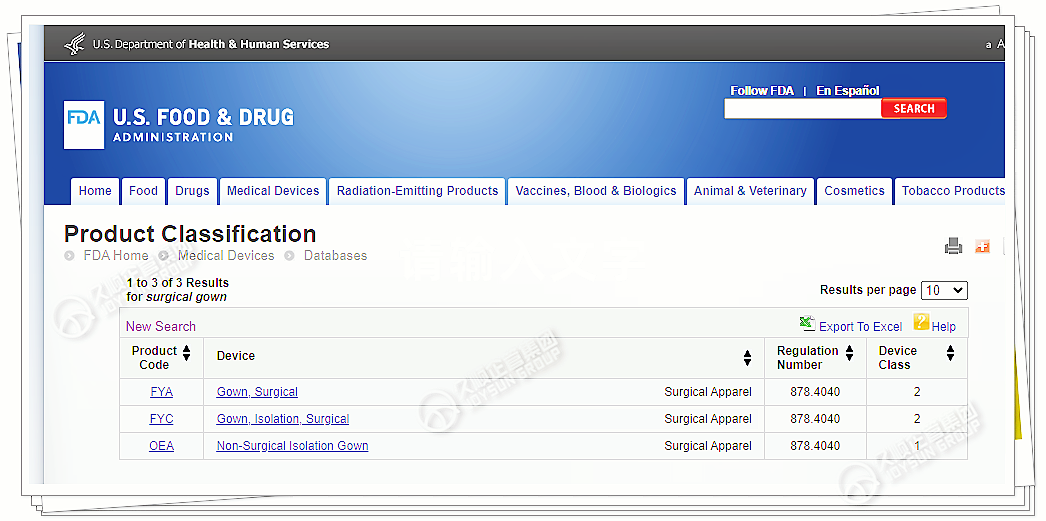Image resolution: width=1046 pixels, height=521 pixels.
Task: Switch to the Drugs tab
Action: (x=192, y=191)
